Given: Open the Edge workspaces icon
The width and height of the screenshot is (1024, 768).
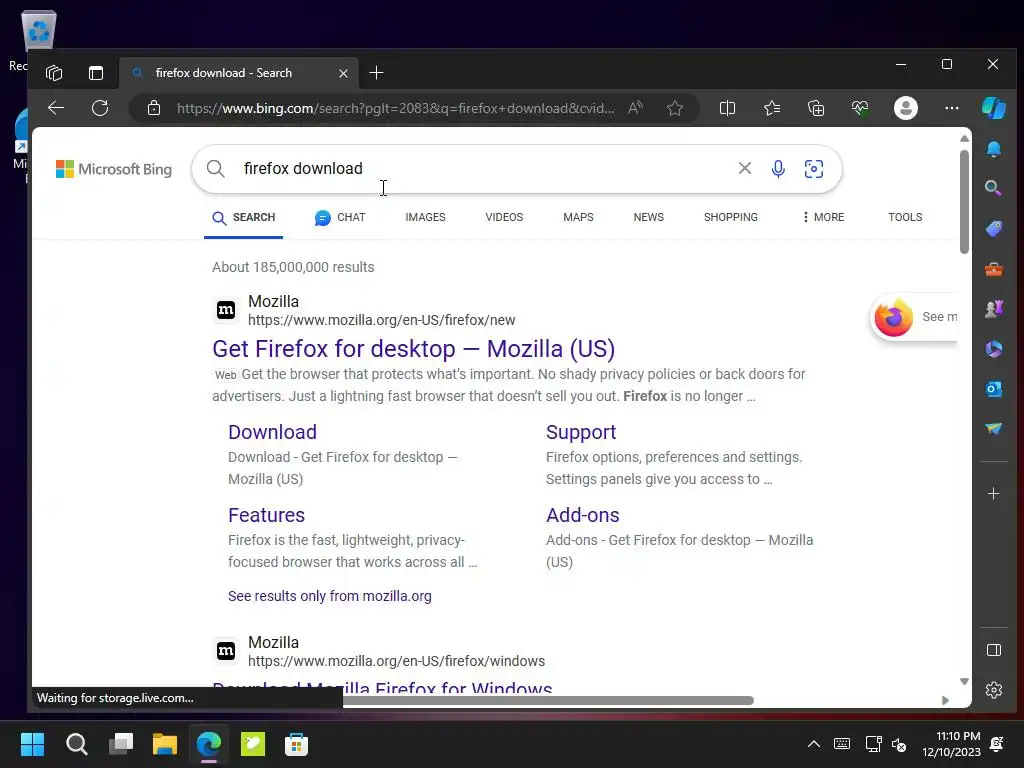Looking at the screenshot, I should pos(54,73).
